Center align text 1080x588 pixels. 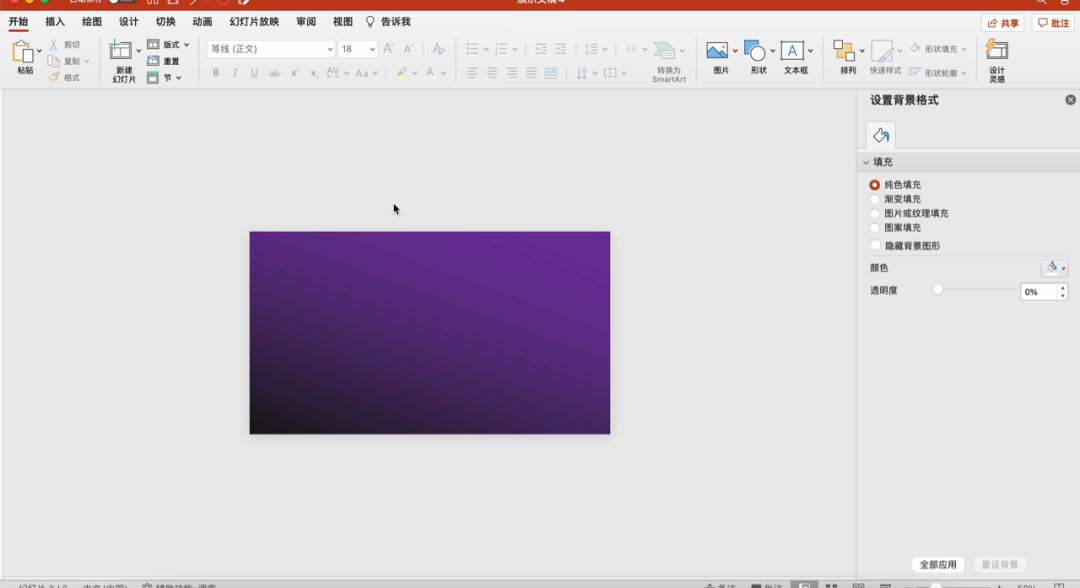492,73
